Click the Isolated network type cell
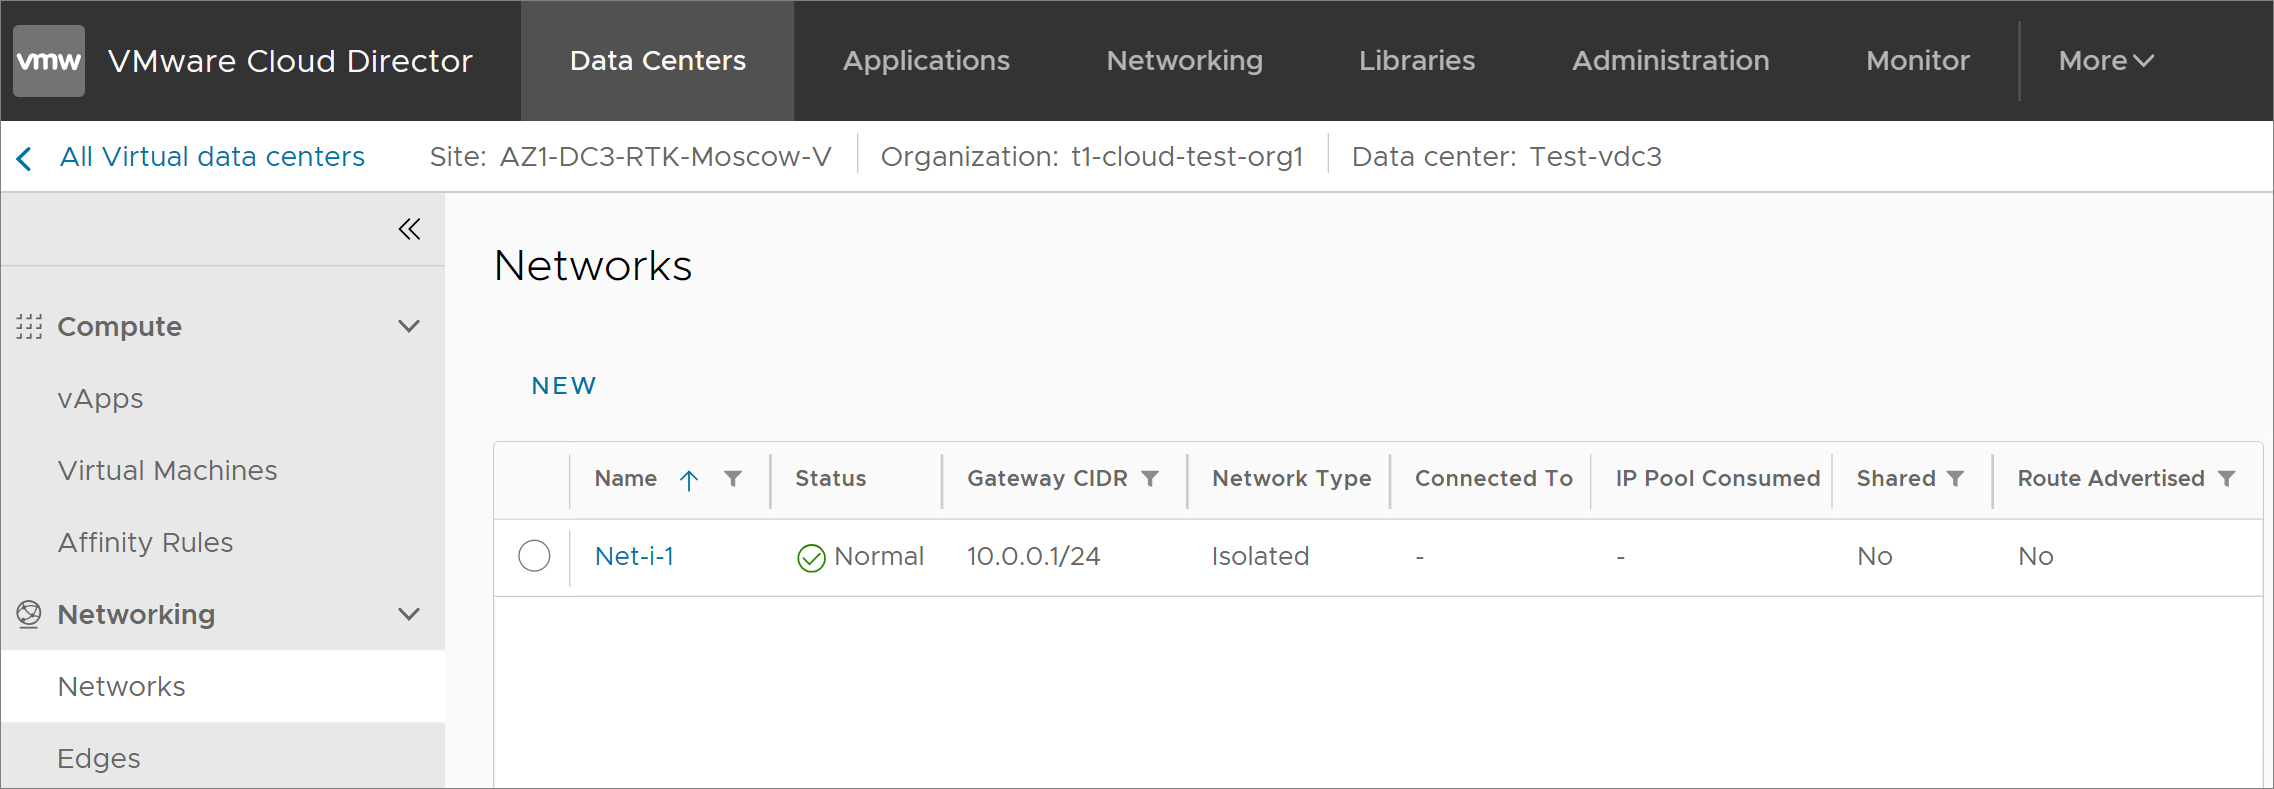Image resolution: width=2274 pixels, height=789 pixels. point(1260,556)
